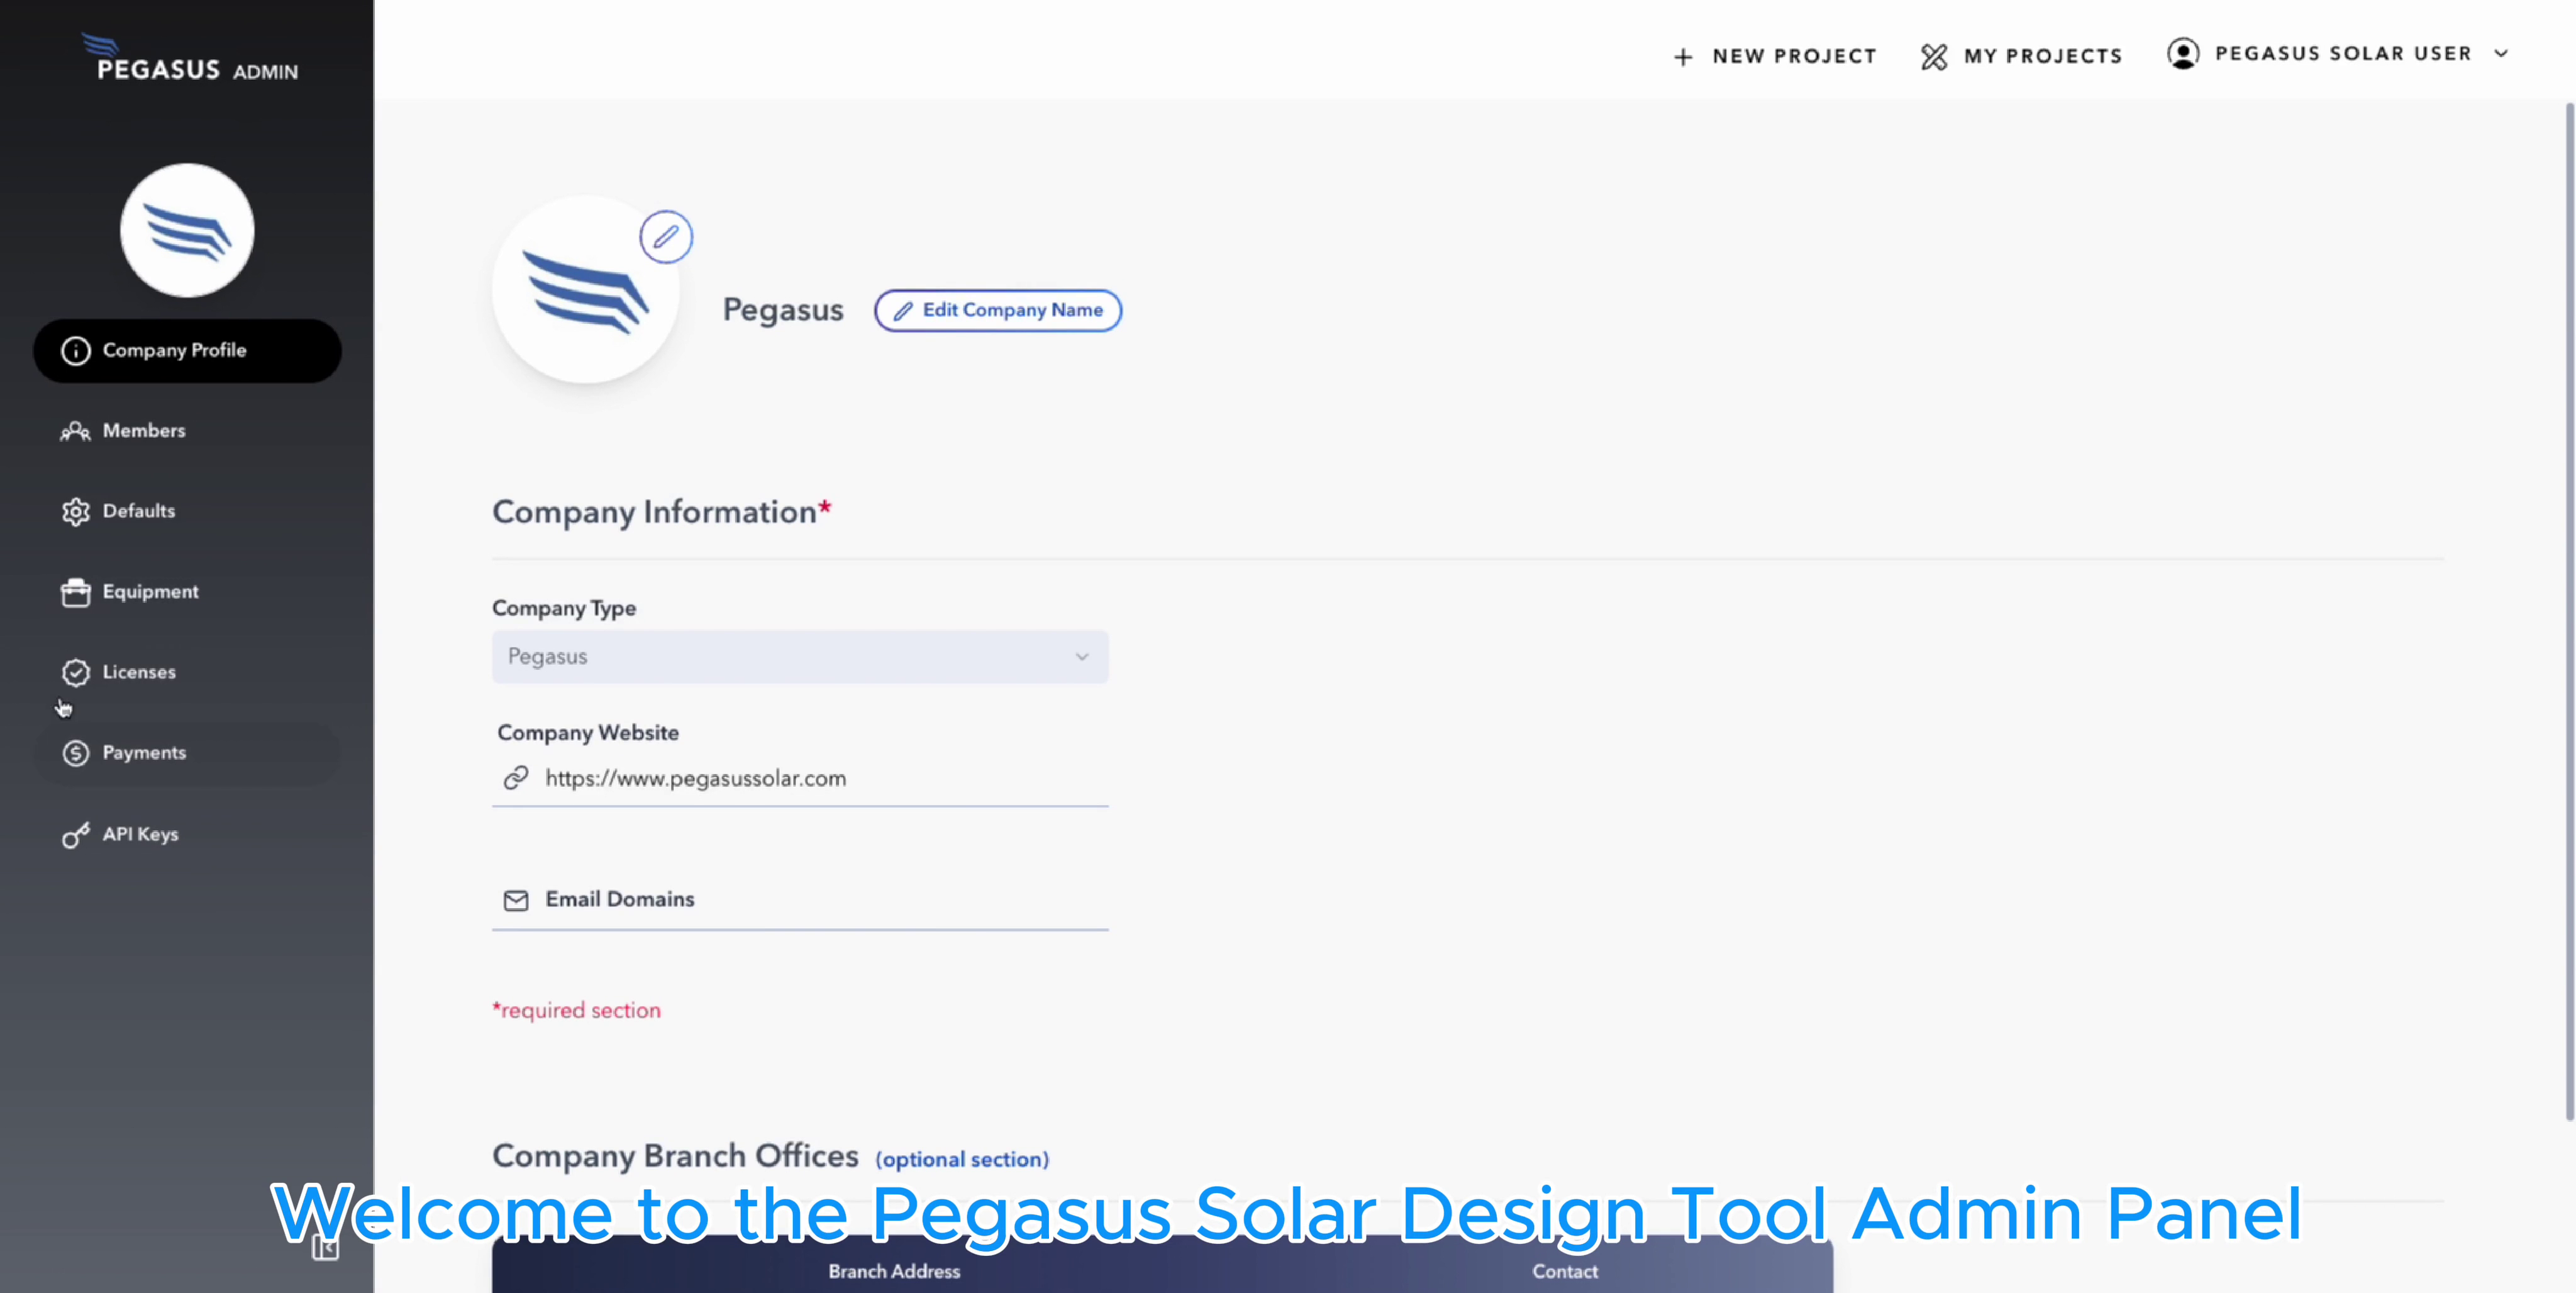Click the Edit Company Name button

click(x=998, y=310)
